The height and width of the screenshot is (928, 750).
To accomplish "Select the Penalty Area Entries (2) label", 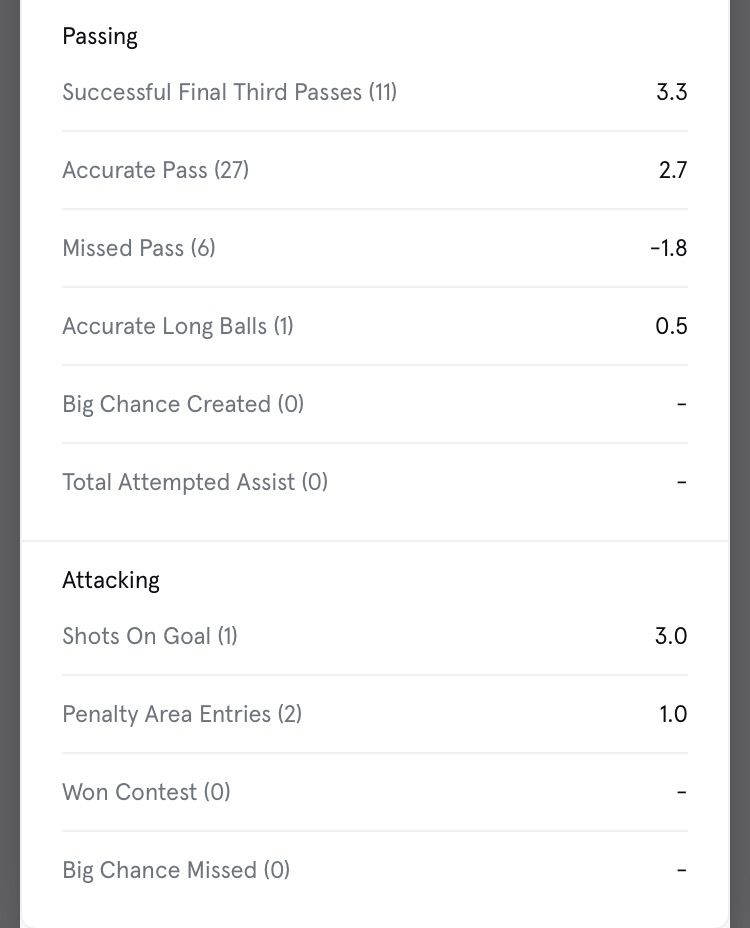I will coord(182,715).
